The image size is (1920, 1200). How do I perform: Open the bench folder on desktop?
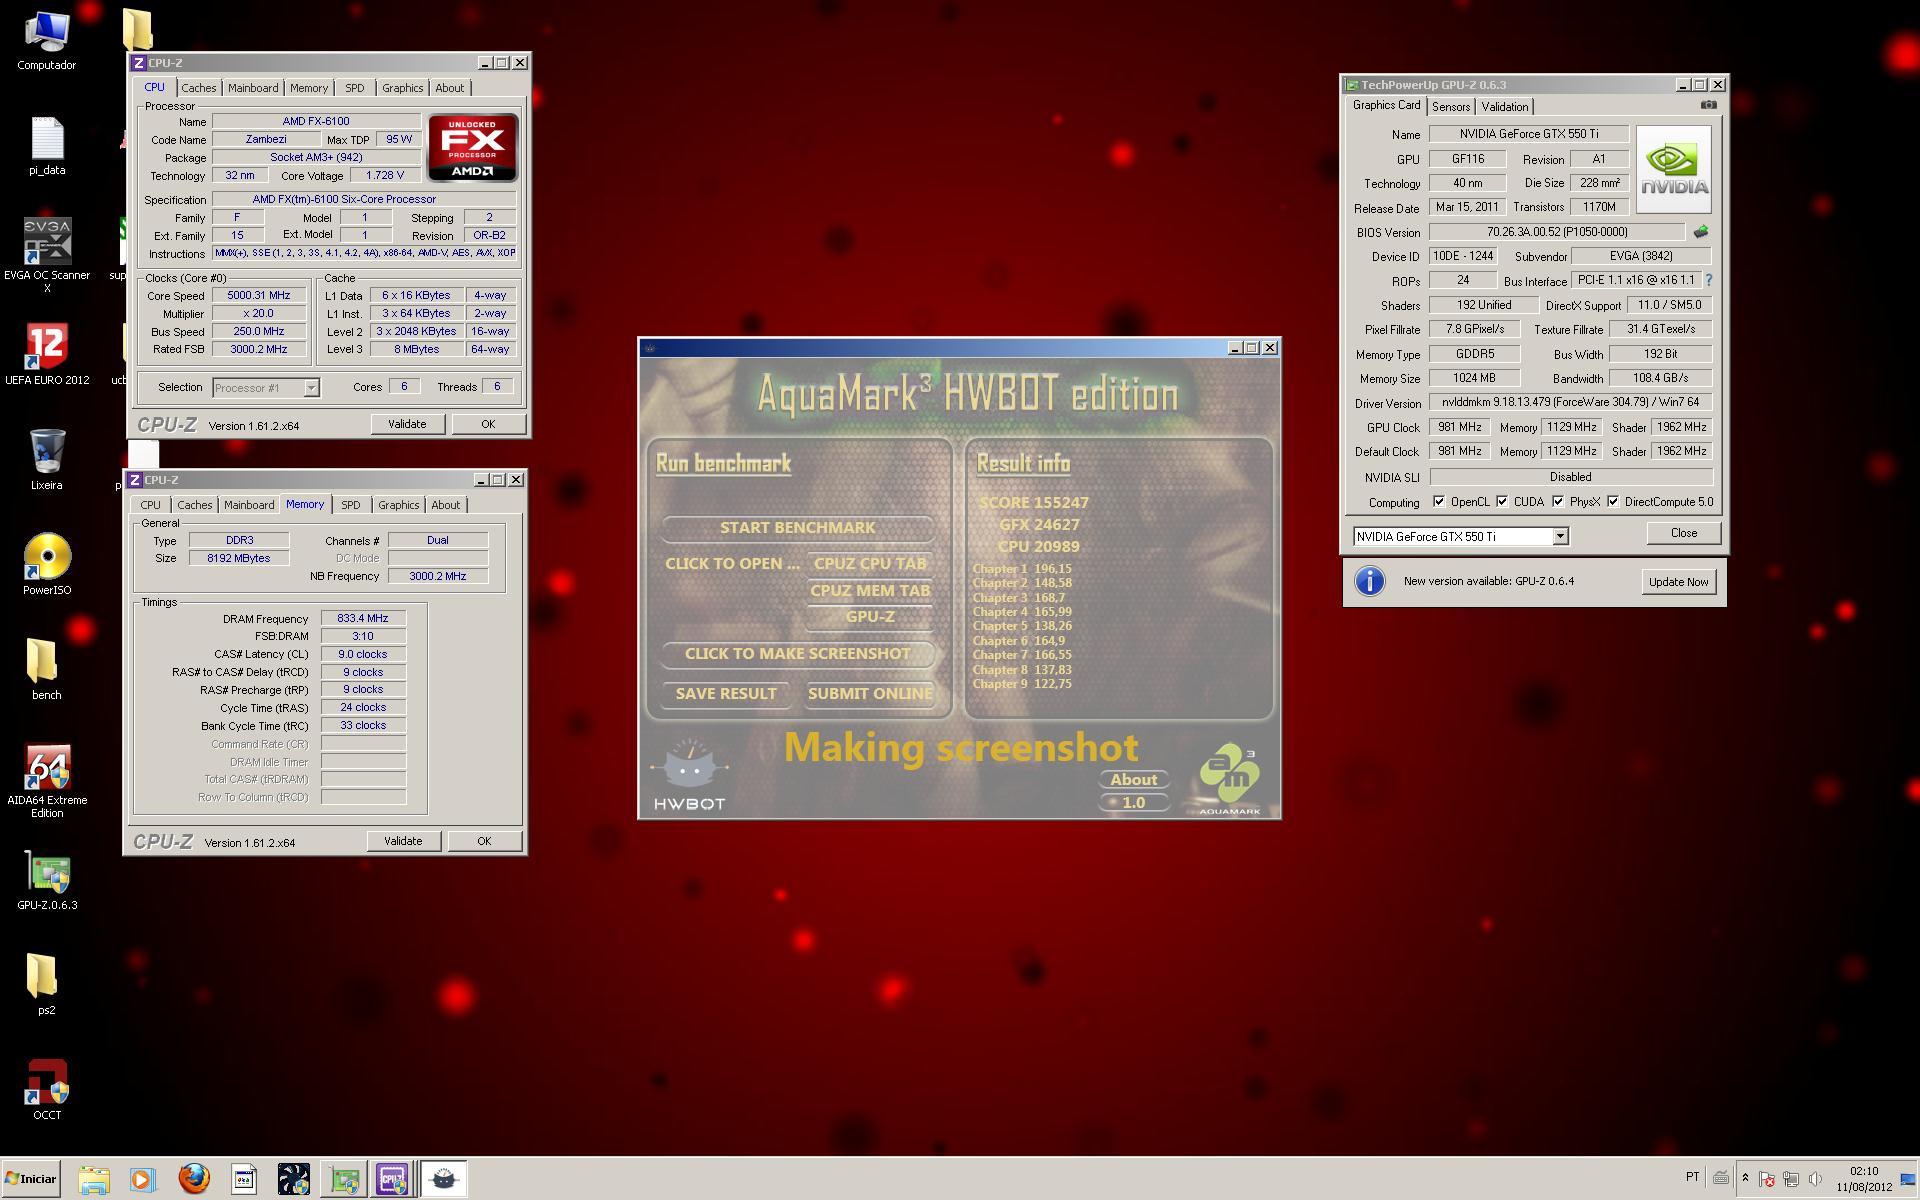[46, 669]
